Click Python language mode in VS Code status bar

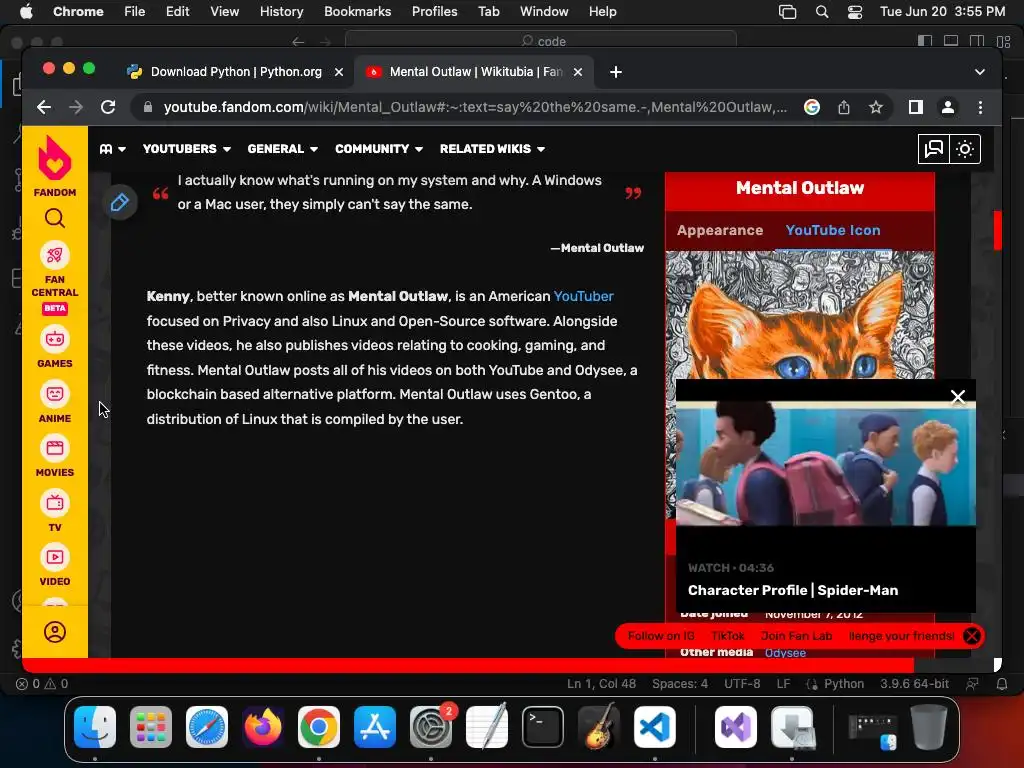(x=843, y=684)
